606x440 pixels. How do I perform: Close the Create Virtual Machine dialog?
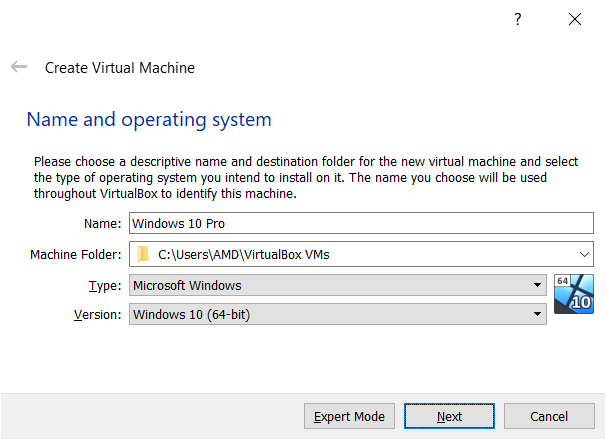pos(574,19)
